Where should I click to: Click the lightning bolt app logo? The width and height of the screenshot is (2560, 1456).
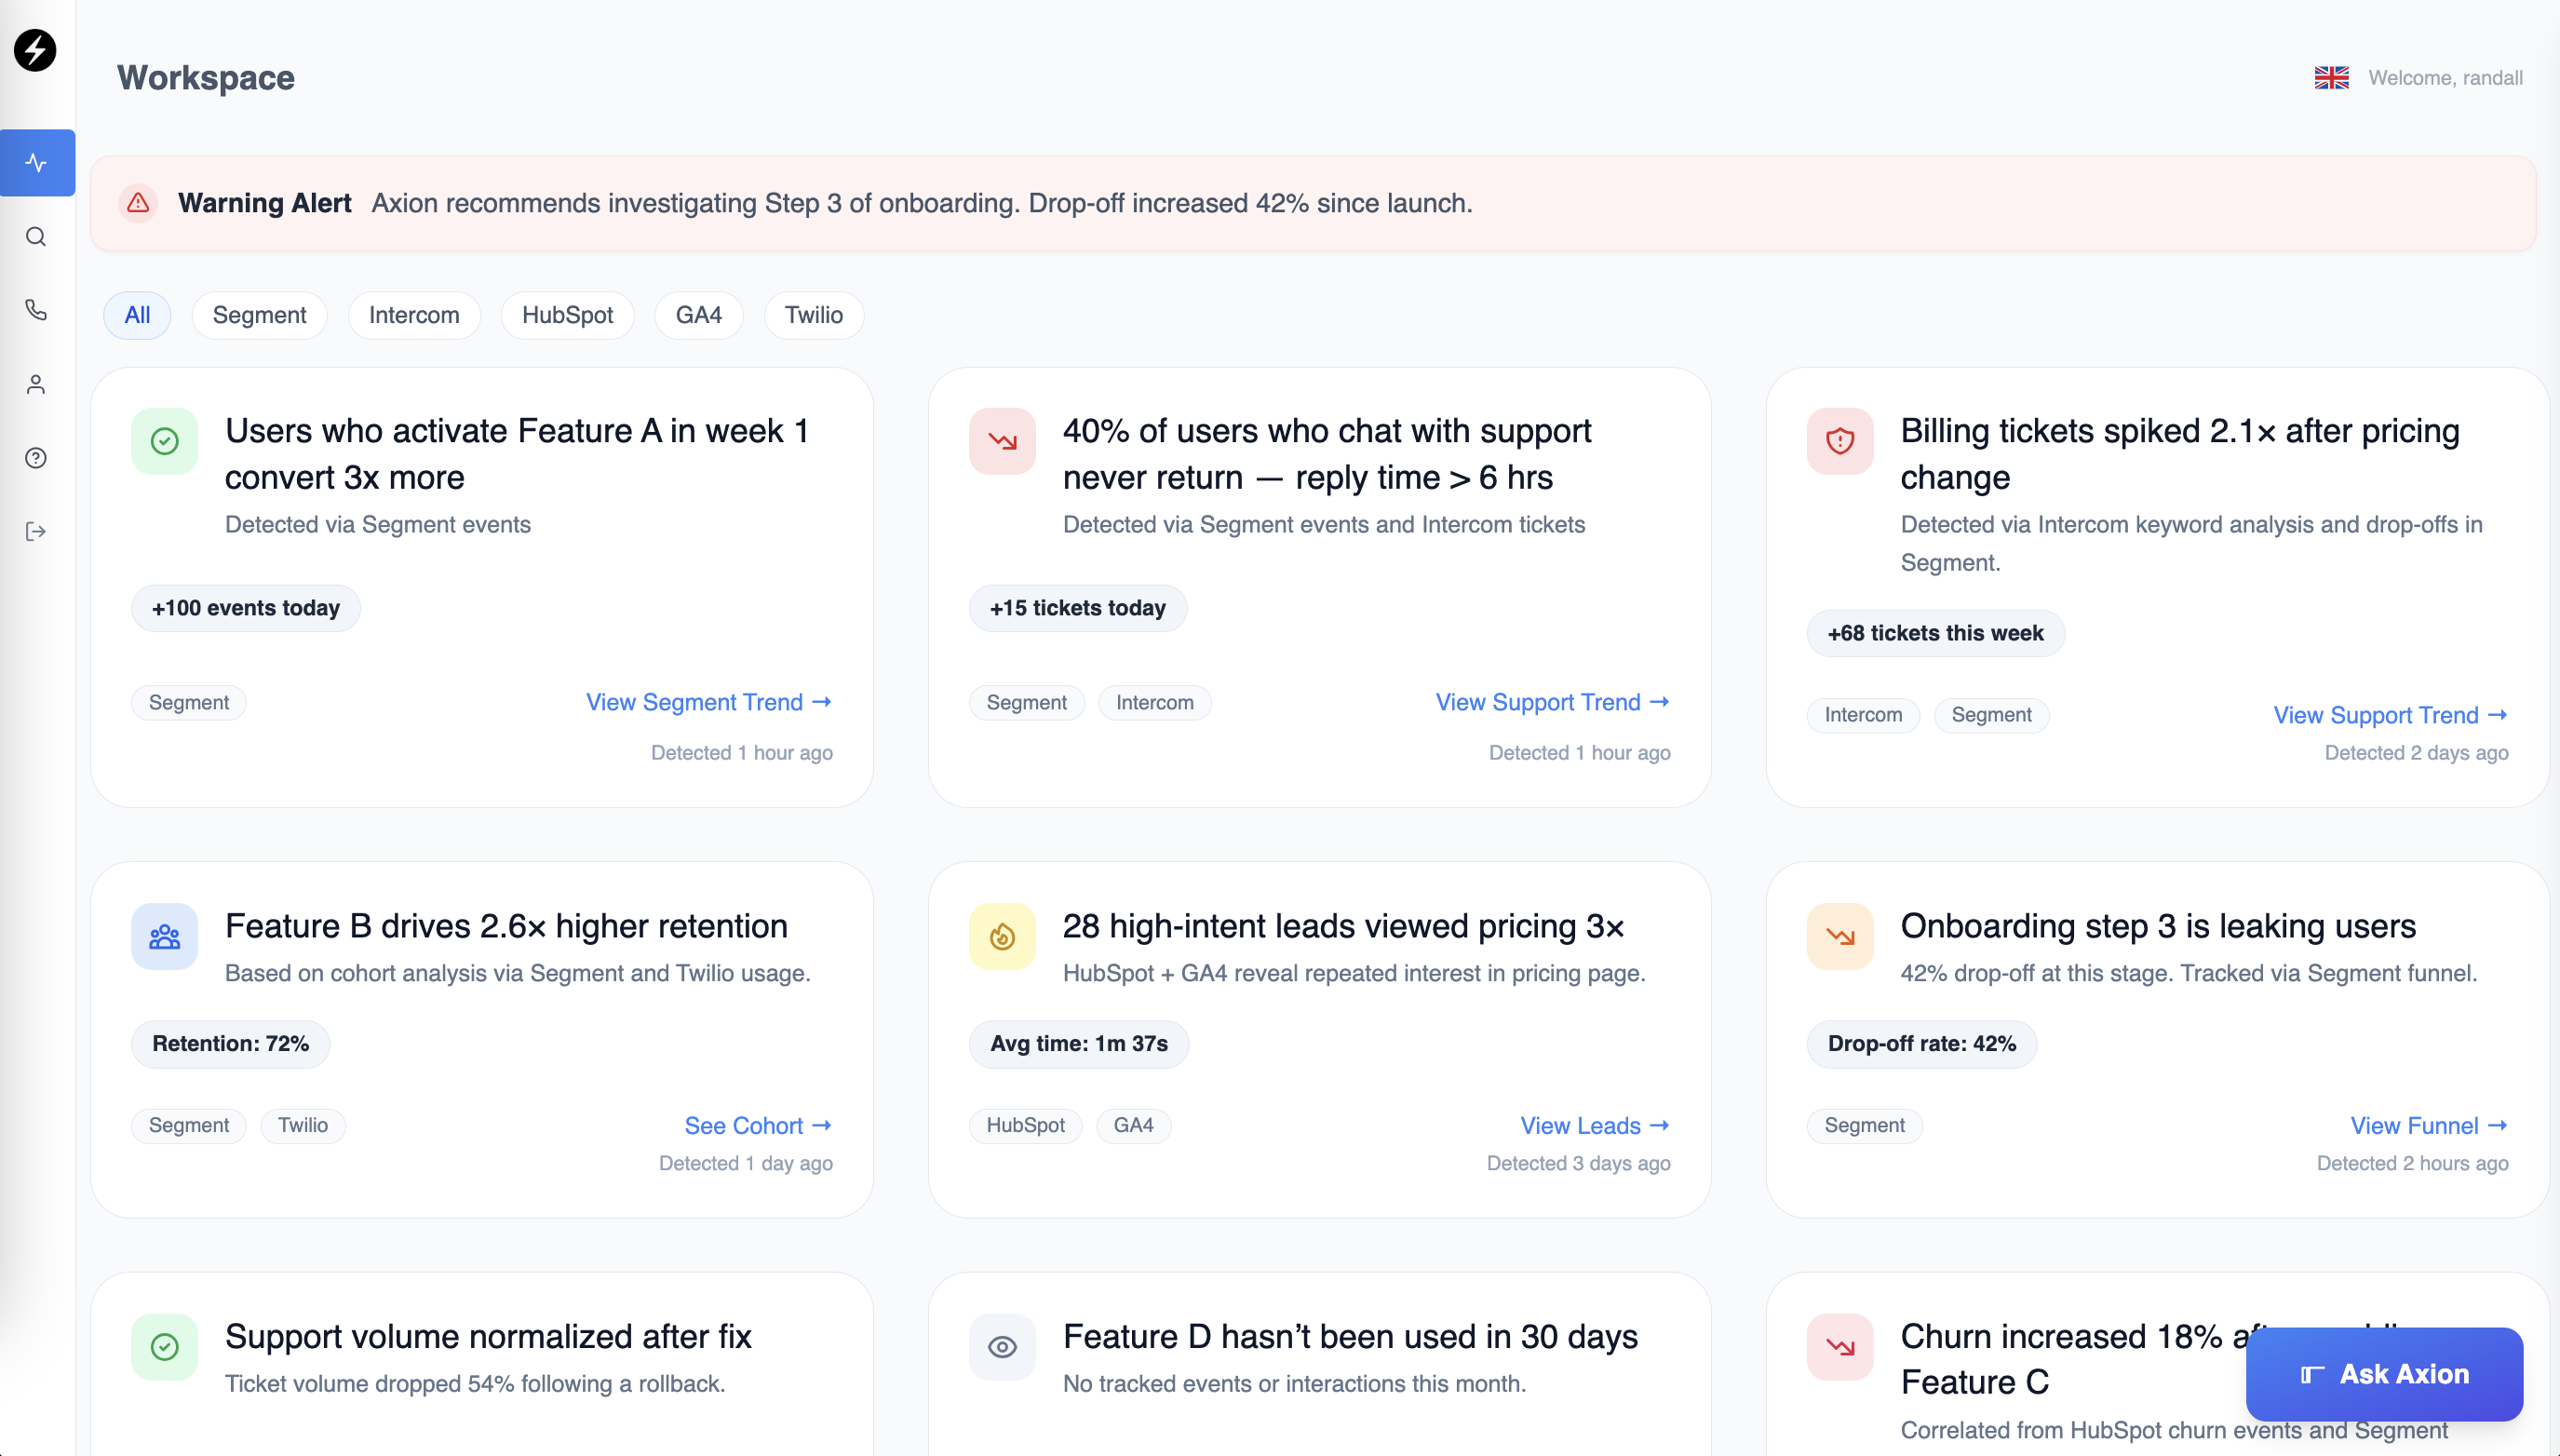click(x=35, y=50)
